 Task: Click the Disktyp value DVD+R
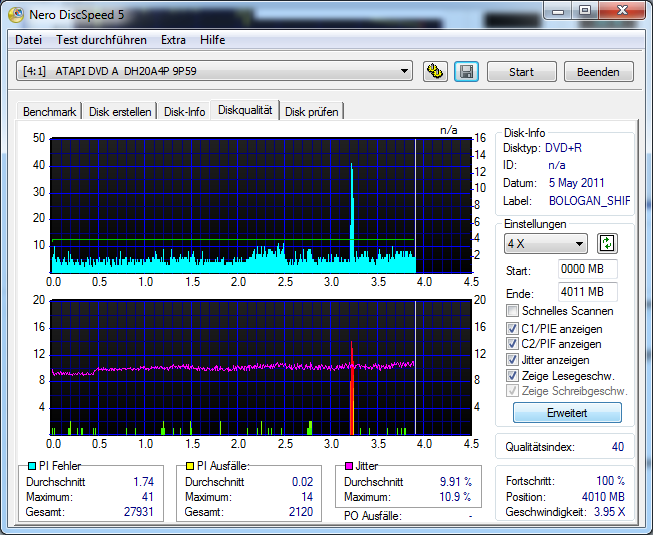(563, 148)
